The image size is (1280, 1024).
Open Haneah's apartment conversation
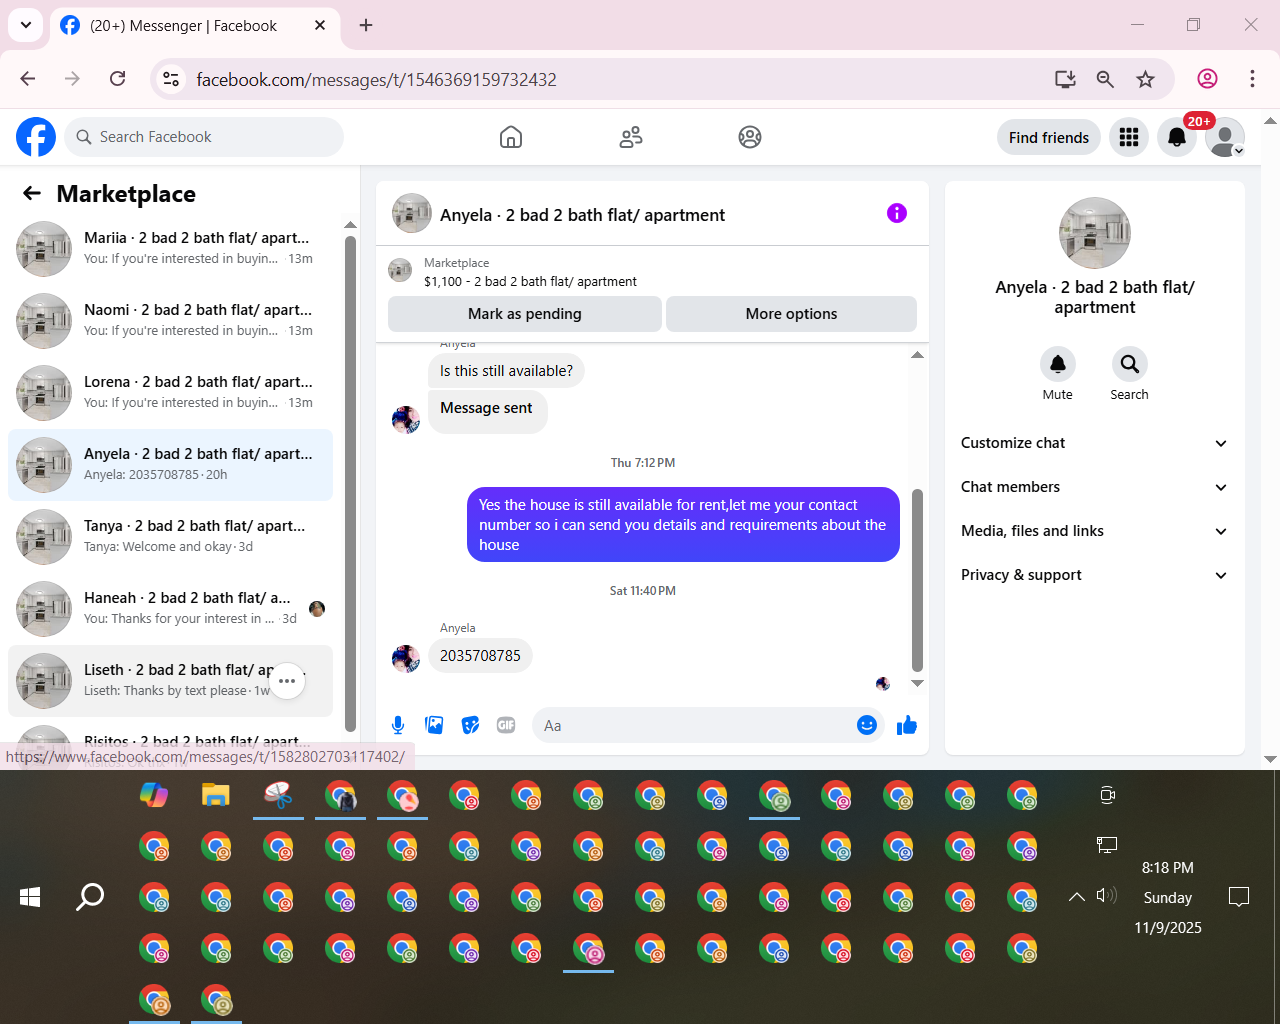[171, 609]
